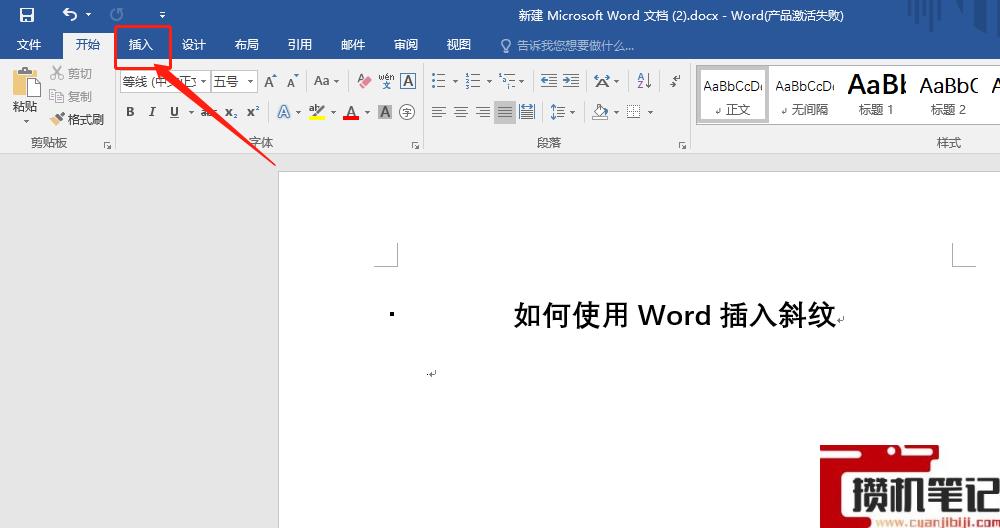Align text to the right
1000x528 pixels.
click(483, 112)
